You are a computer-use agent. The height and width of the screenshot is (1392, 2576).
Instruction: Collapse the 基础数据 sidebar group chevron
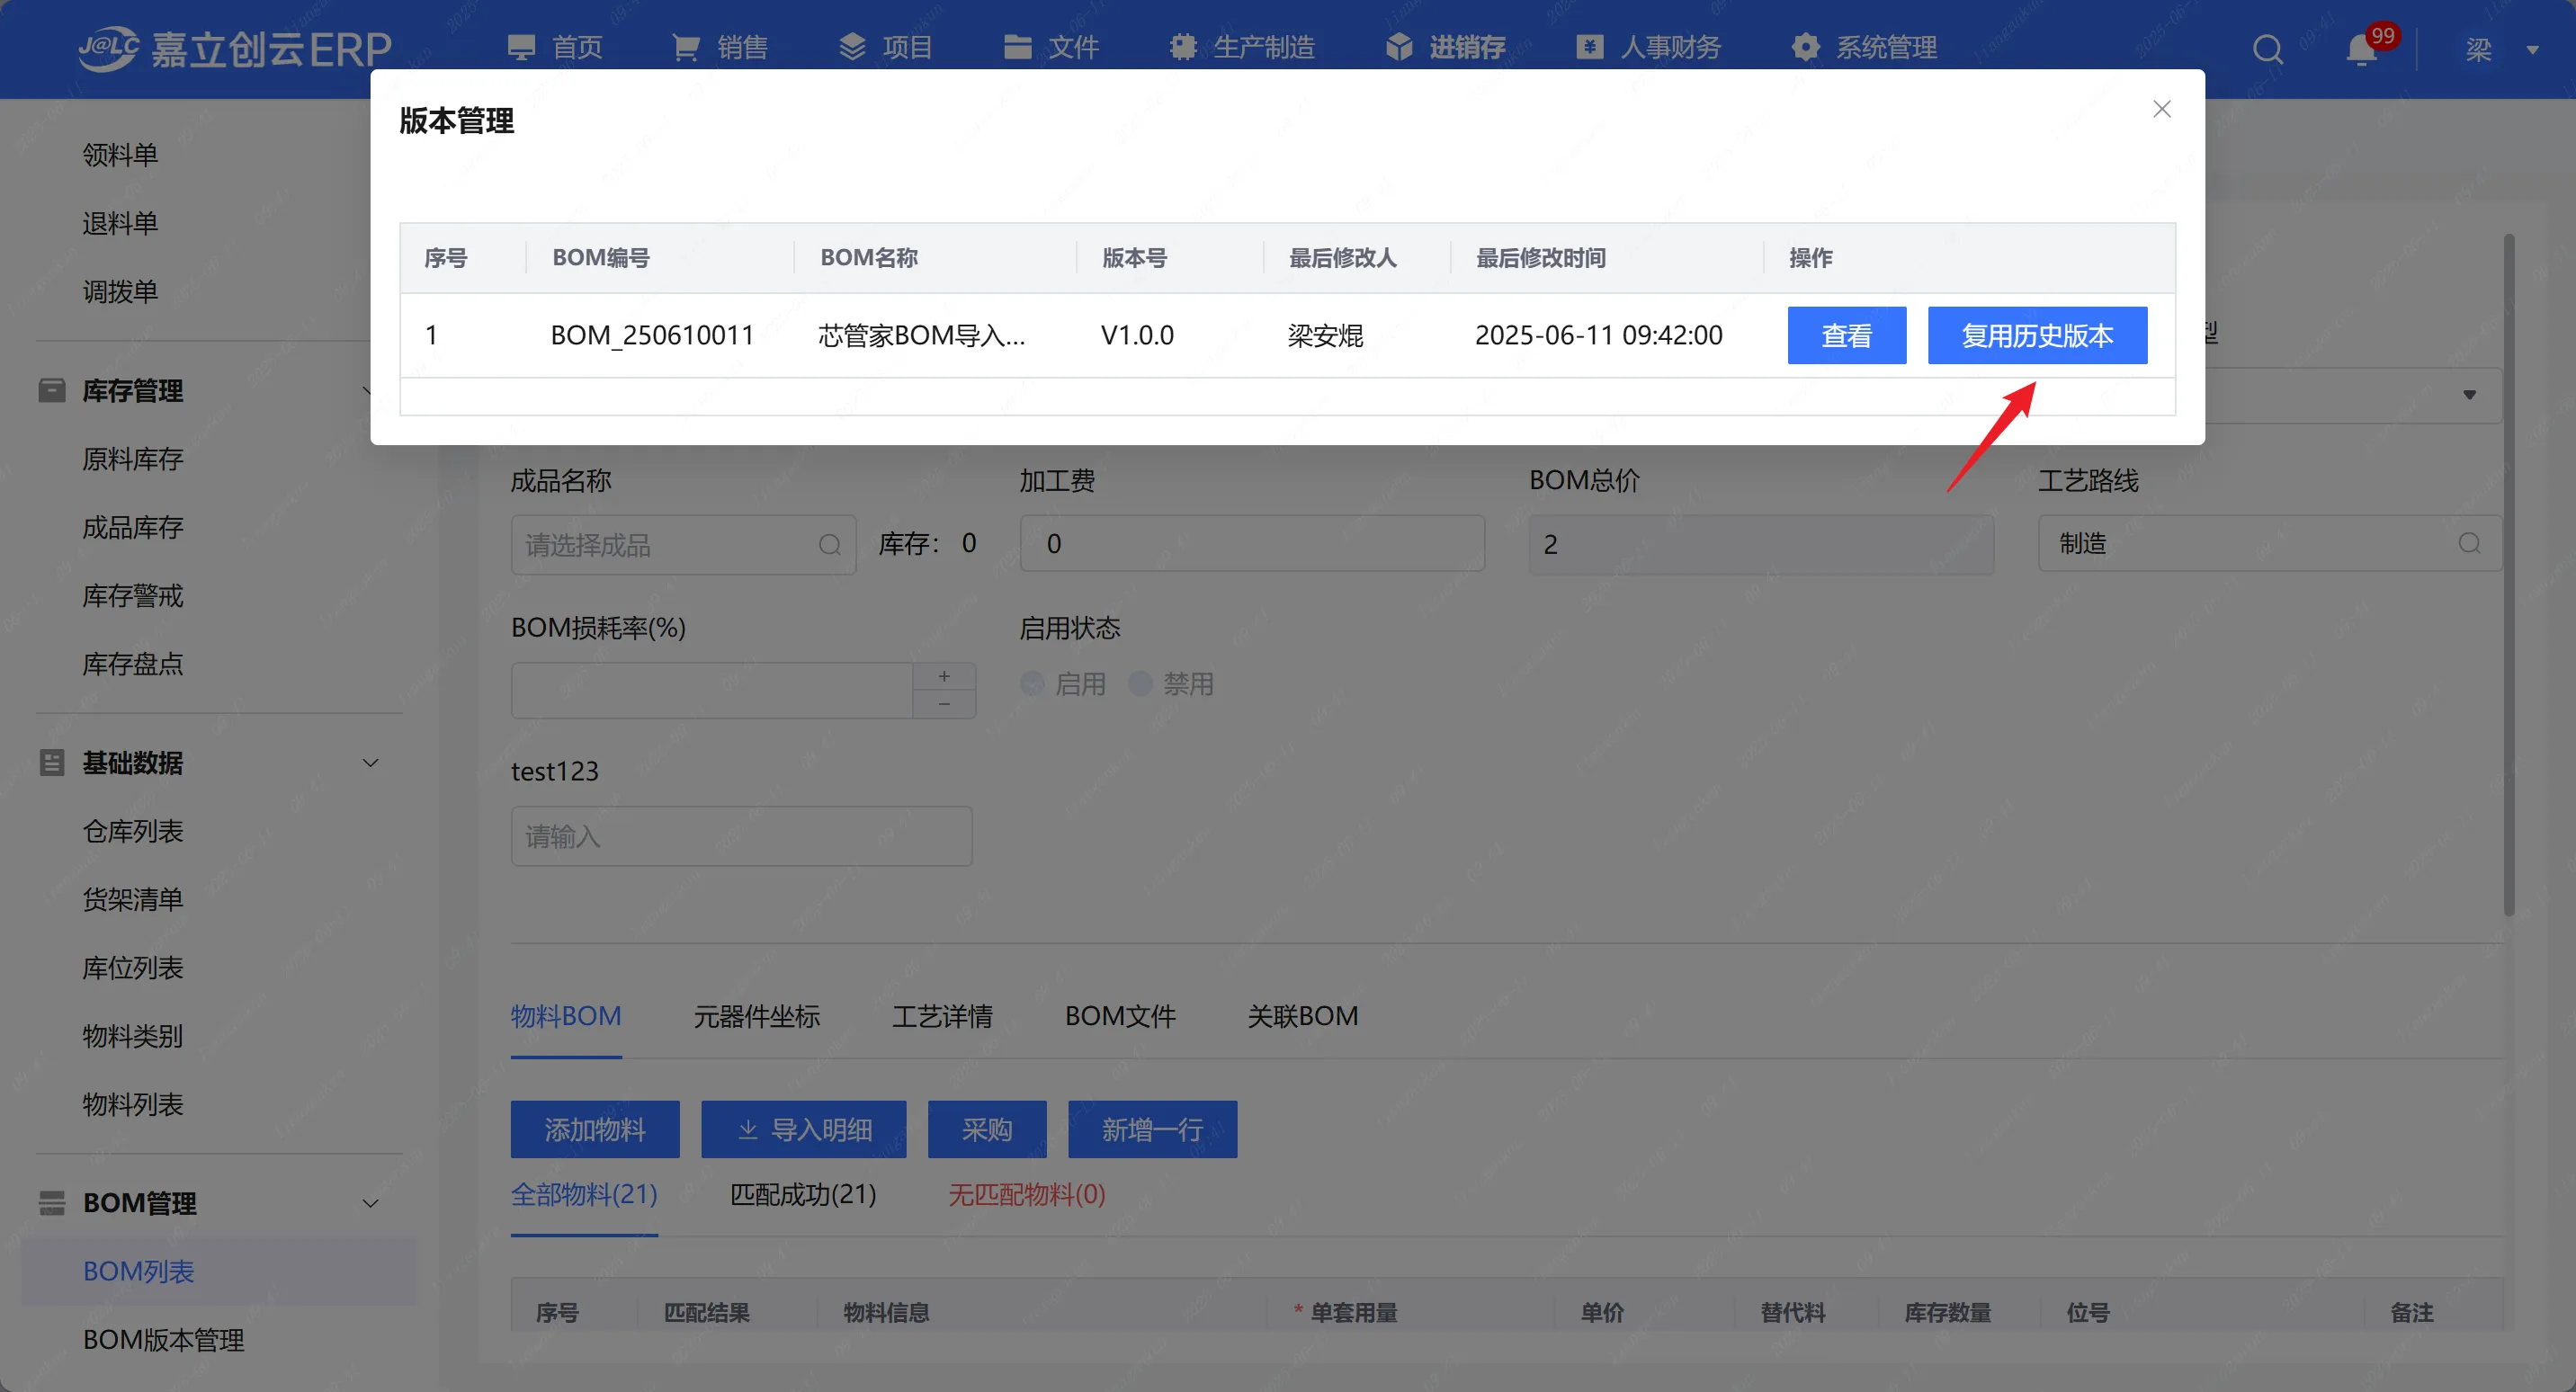point(370,763)
